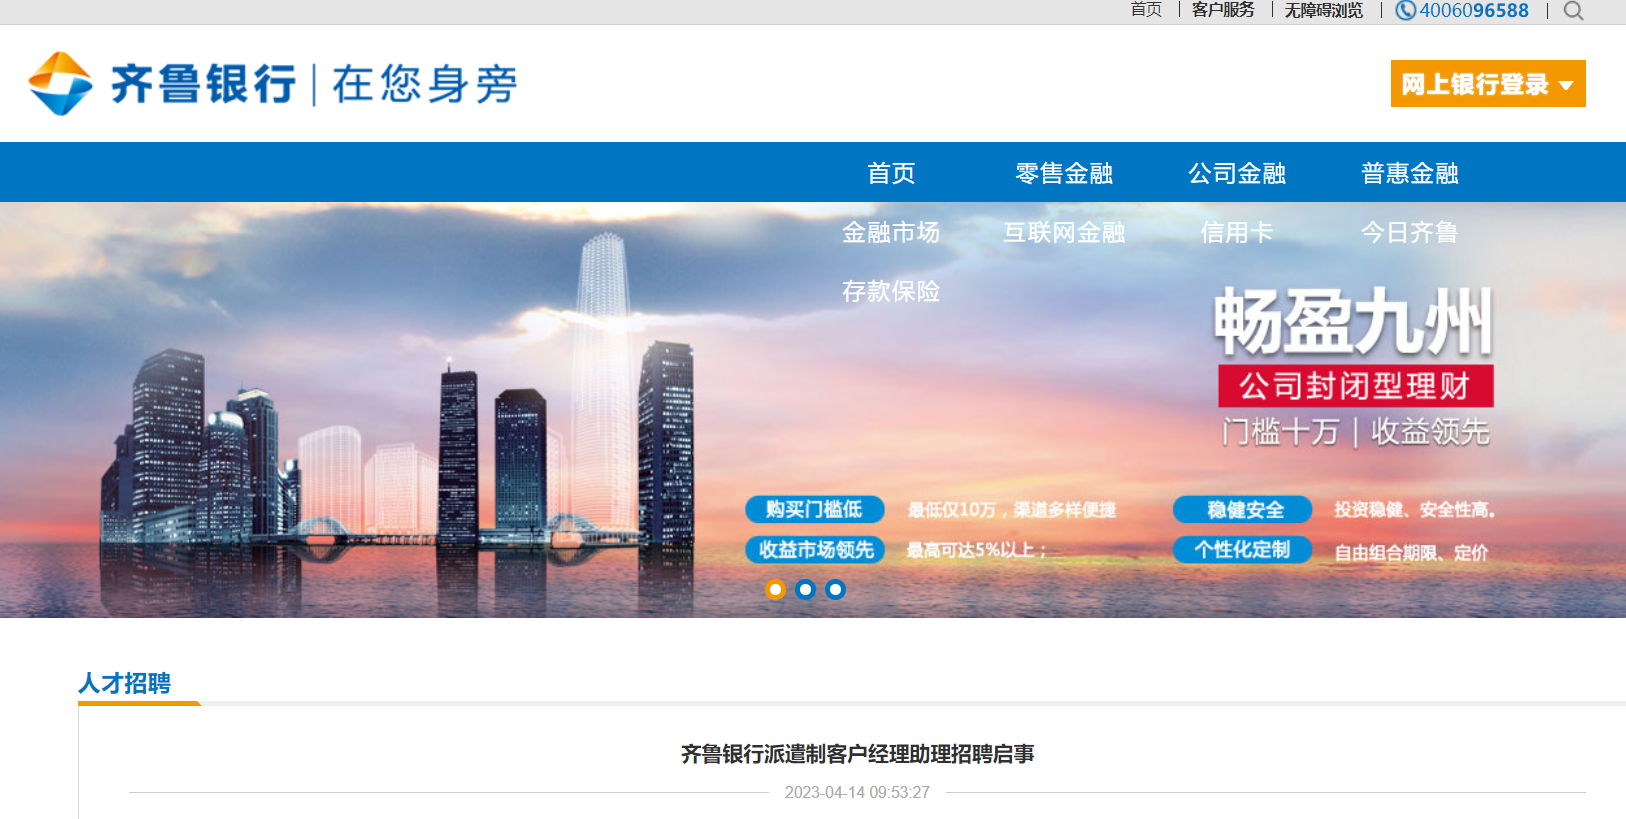1626x819 pixels.
Task: Go to the 互联网金融 section
Action: pyautogui.click(x=1064, y=232)
